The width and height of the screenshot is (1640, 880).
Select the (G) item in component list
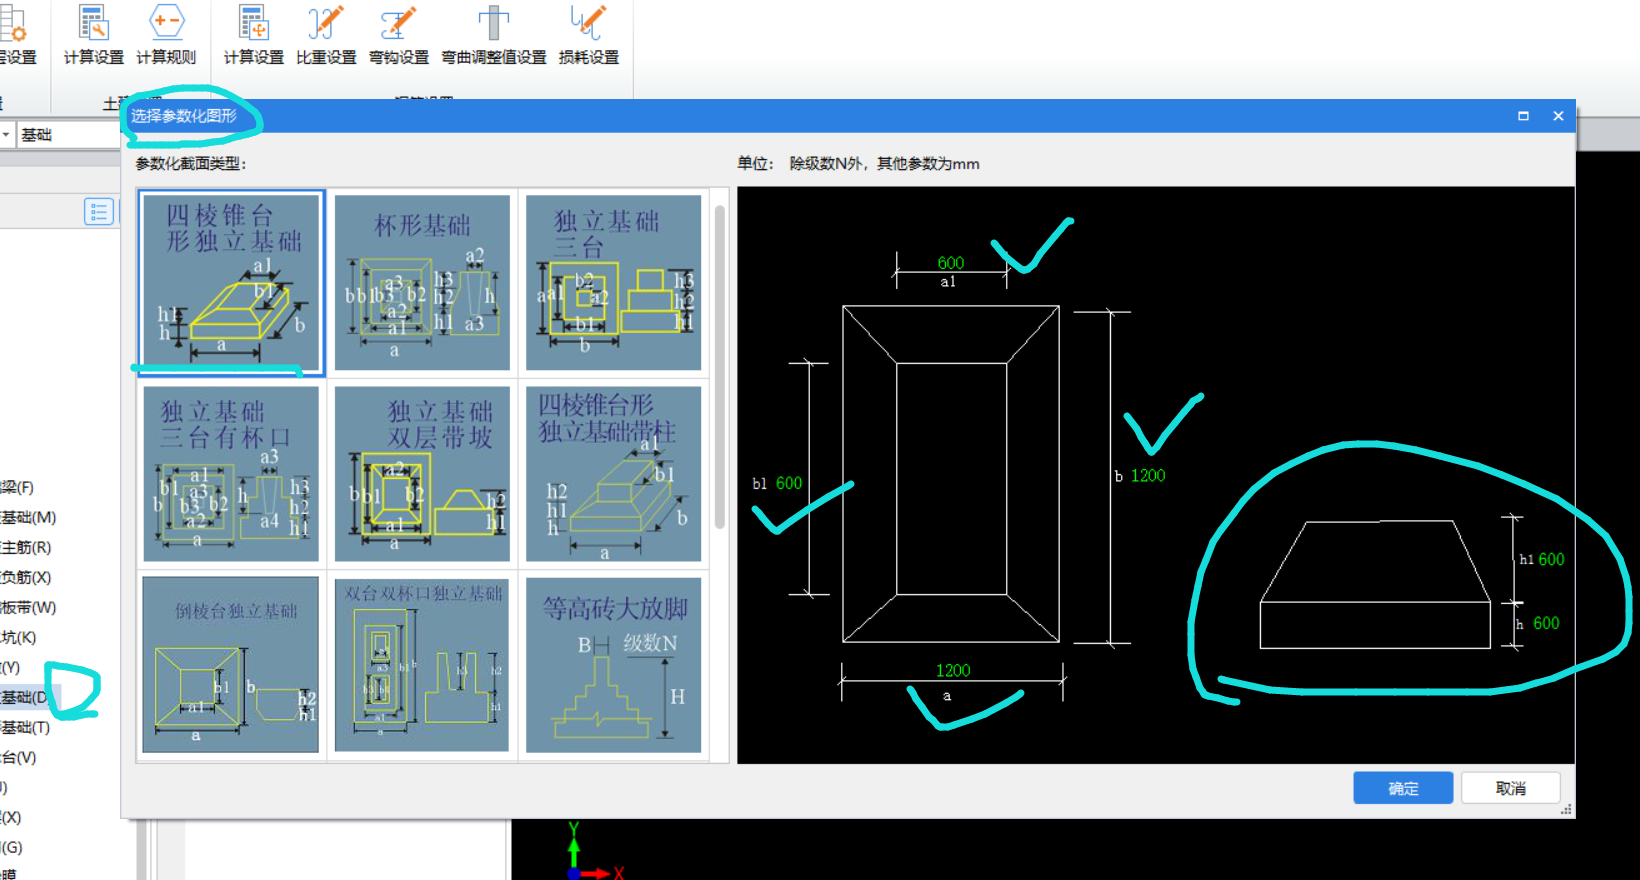[x=11, y=847]
